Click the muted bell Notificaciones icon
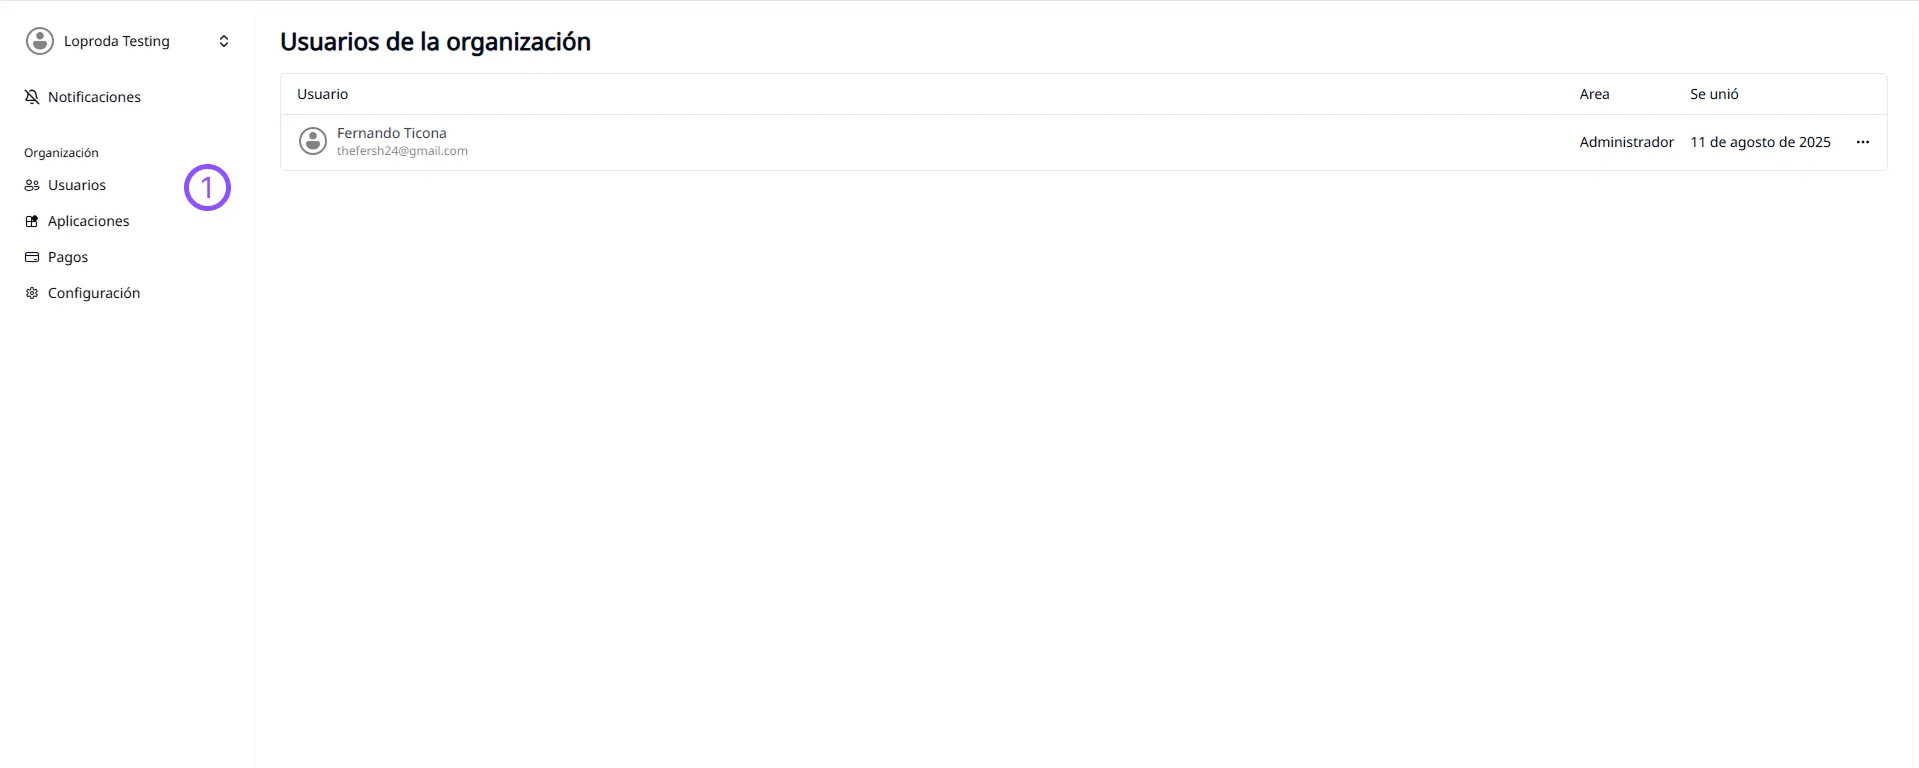Image resolution: width=1919 pixels, height=768 pixels. tap(32, 97)
